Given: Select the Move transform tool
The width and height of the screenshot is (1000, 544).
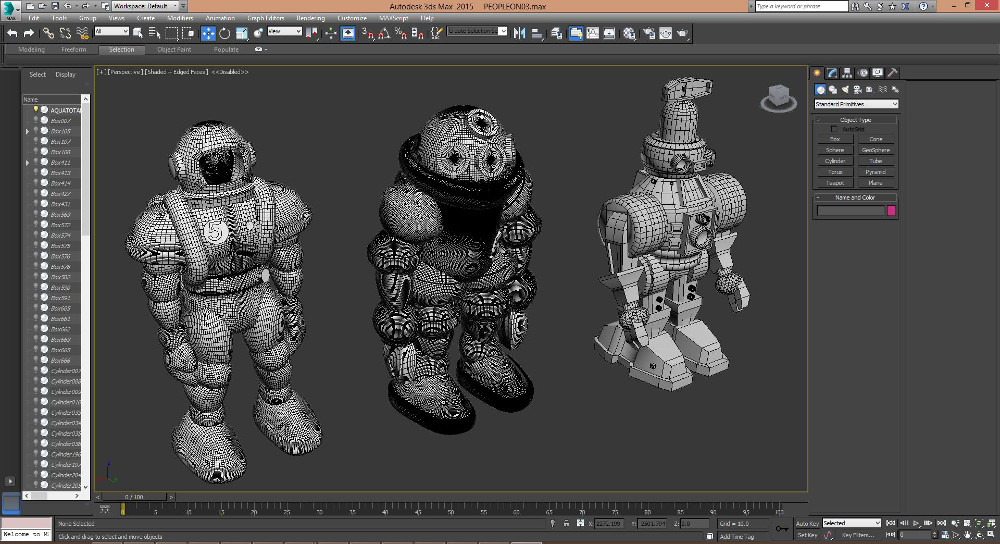Looking at the screenshot, I should tap(209, 33).
